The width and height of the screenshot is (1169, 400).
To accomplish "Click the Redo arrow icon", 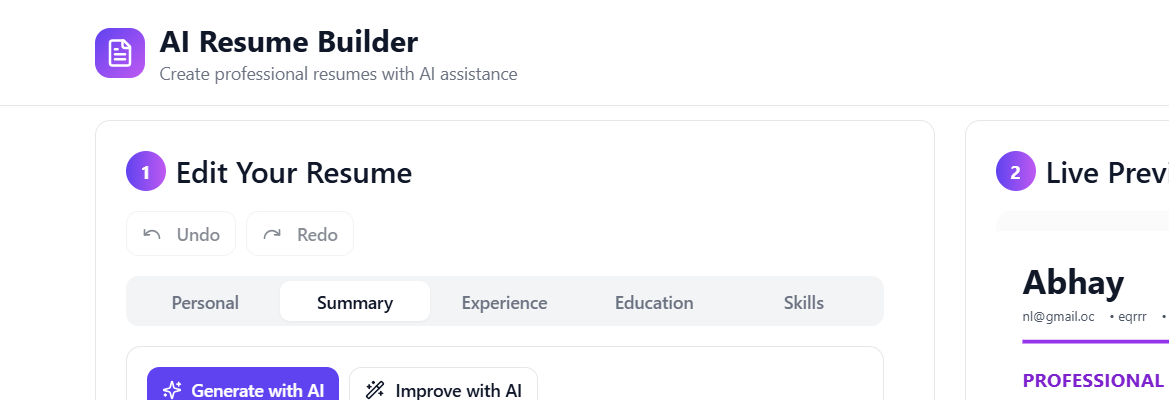I will coord(272,235).
